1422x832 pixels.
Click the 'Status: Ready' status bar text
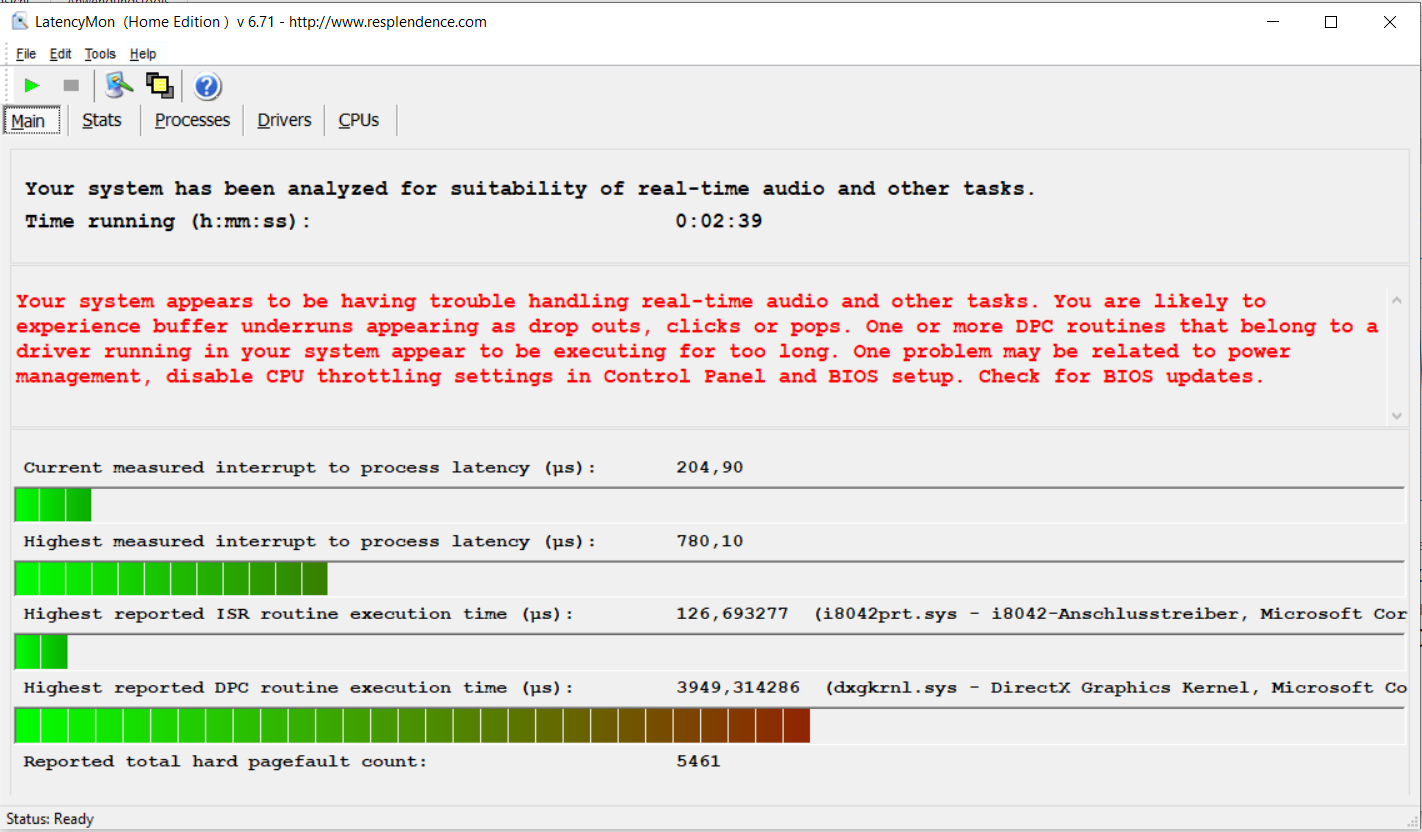coord(50,819)
